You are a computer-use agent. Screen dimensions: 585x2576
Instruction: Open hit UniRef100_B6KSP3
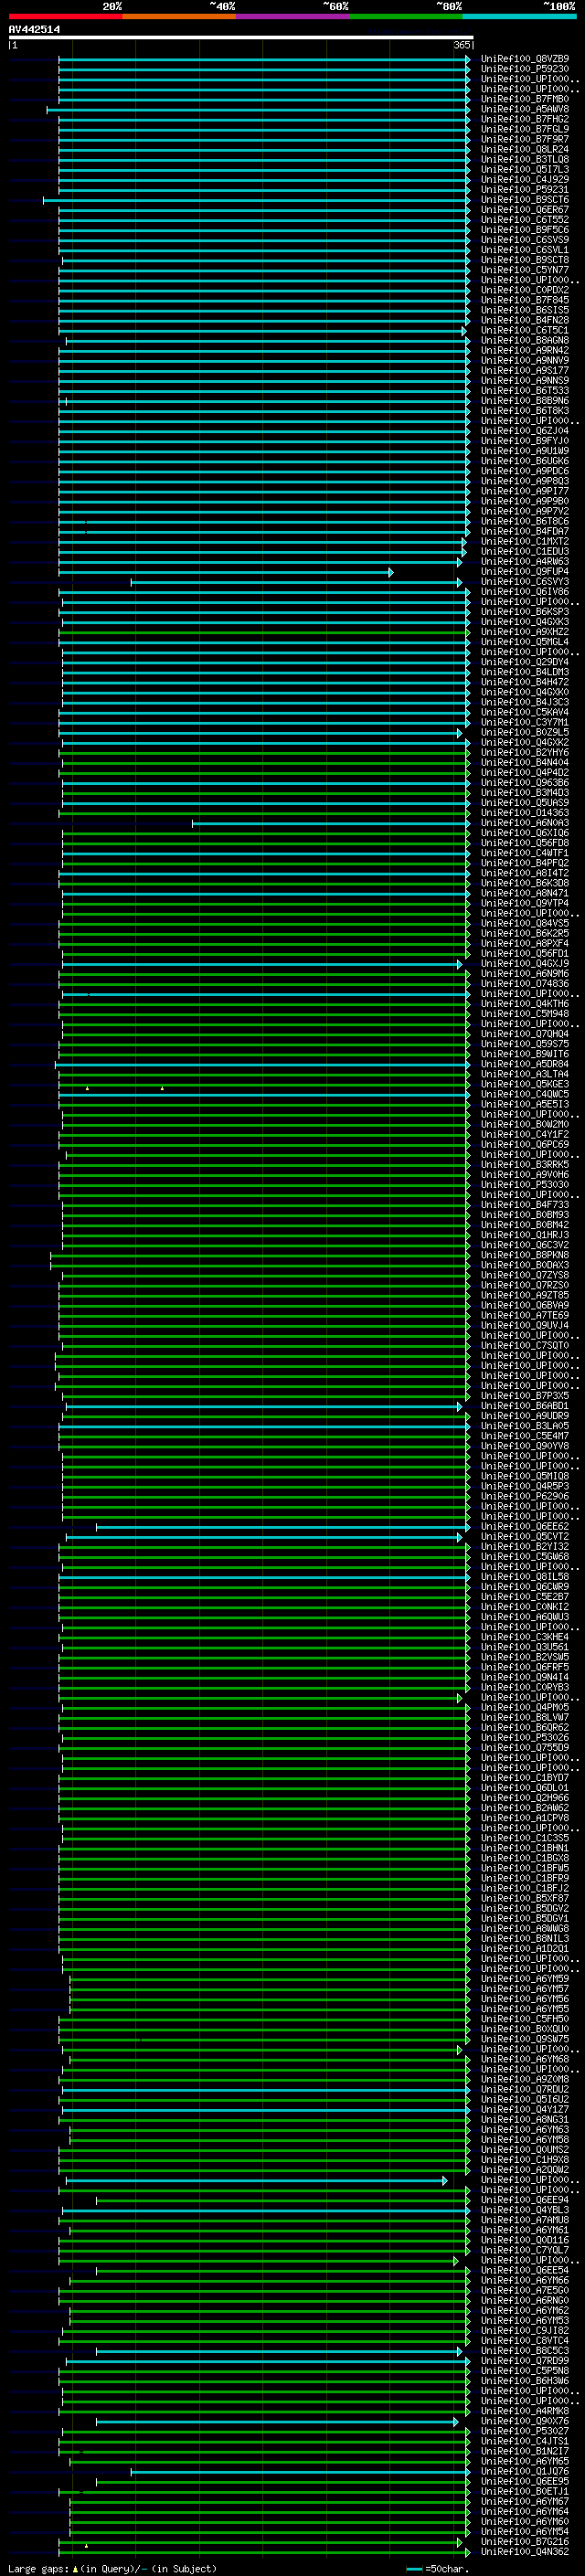click(x=525, y=612)
